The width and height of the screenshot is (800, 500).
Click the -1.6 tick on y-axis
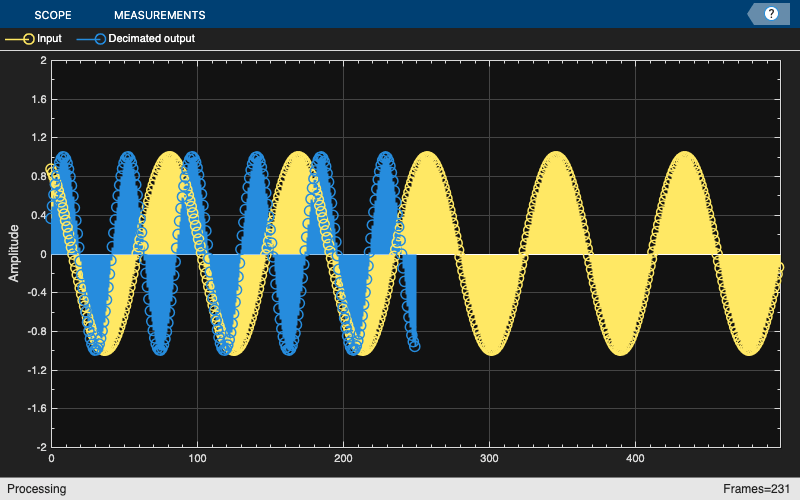(x=37, y=408)
